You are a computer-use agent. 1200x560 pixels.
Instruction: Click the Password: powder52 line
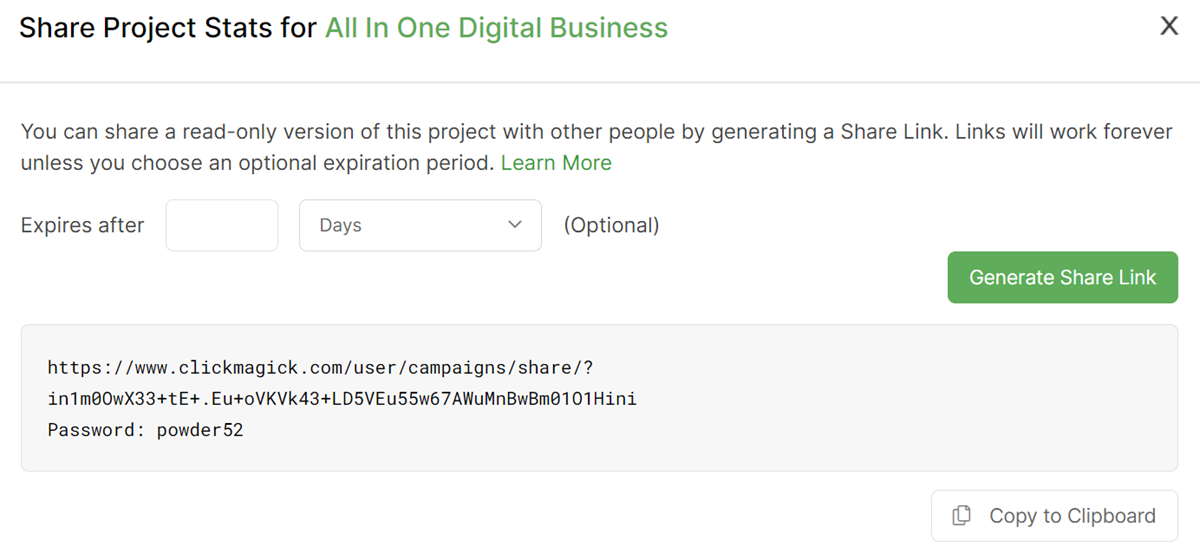[x=145, y=430]
